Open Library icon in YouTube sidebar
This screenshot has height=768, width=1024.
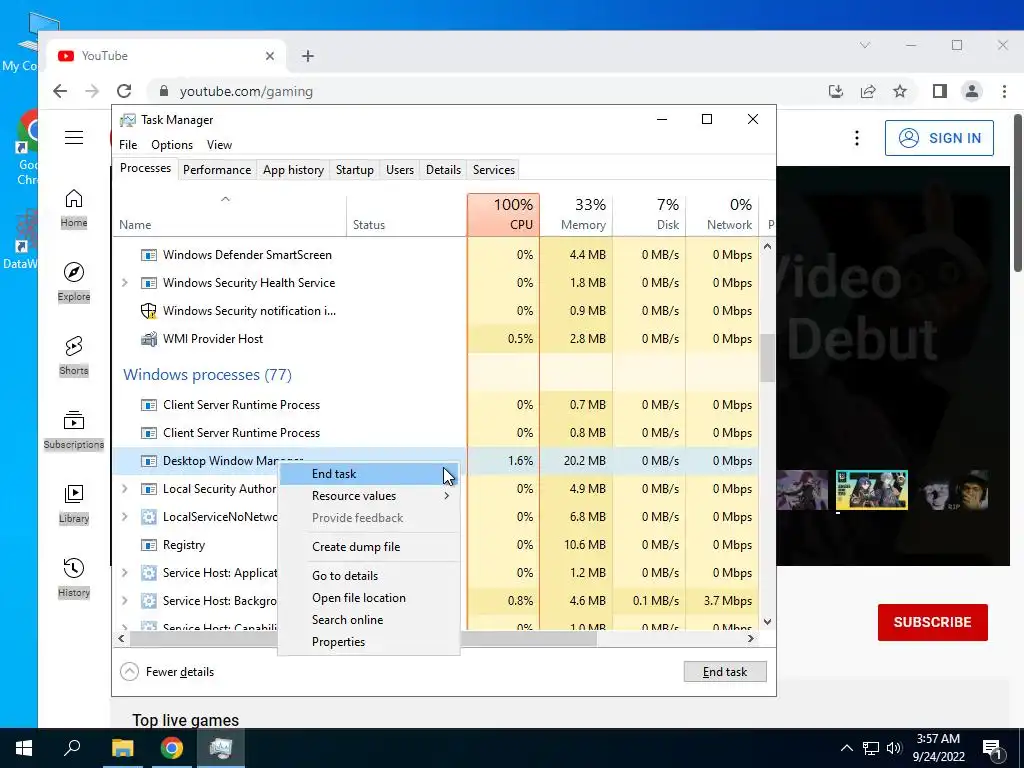click(x=74, y=494)
